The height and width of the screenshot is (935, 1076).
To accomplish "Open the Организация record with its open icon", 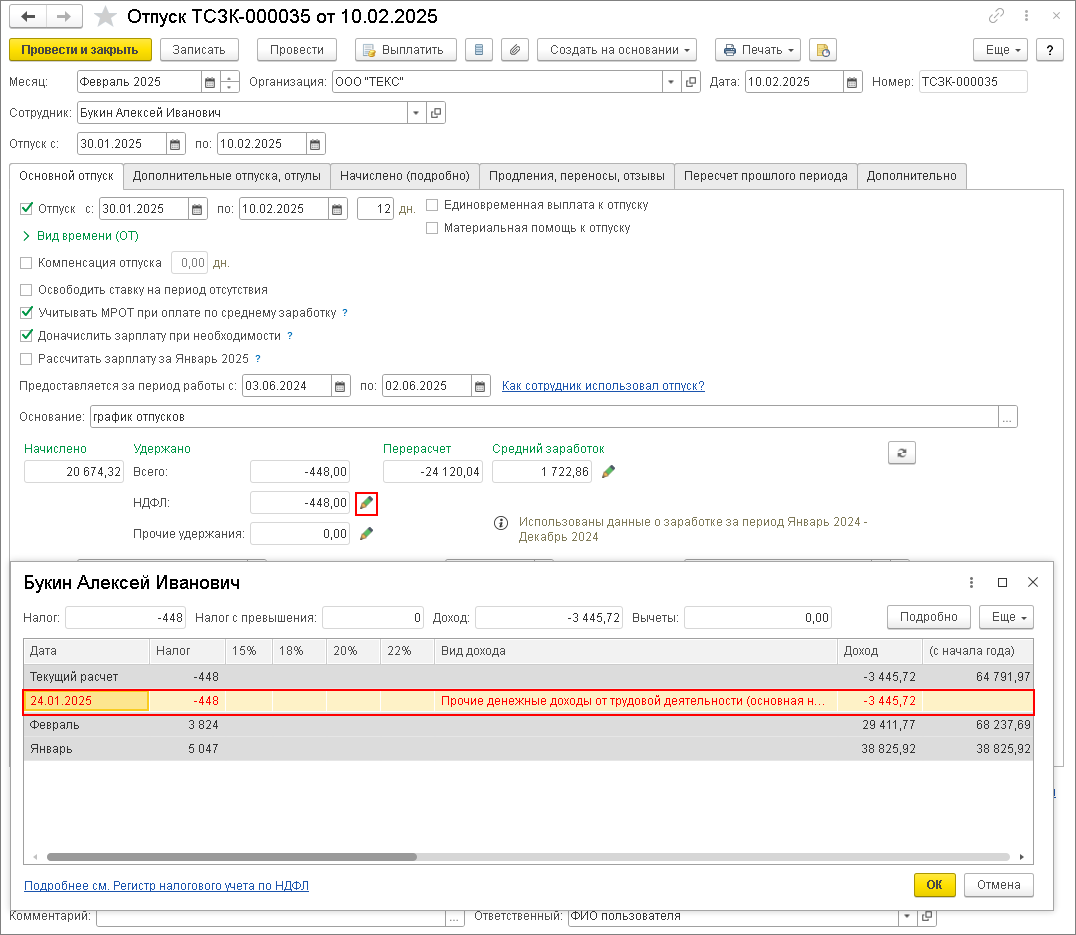I will [x=691, y=82].
